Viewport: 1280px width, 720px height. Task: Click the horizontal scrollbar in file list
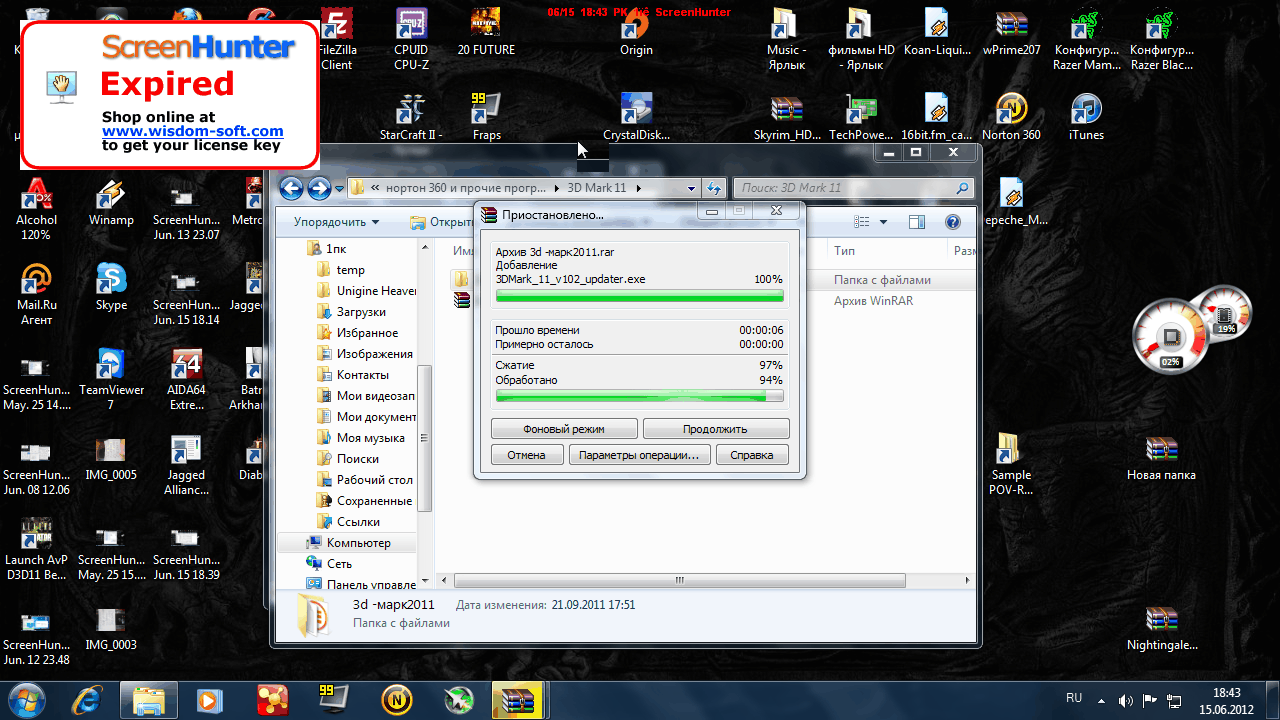pos(680,580)
